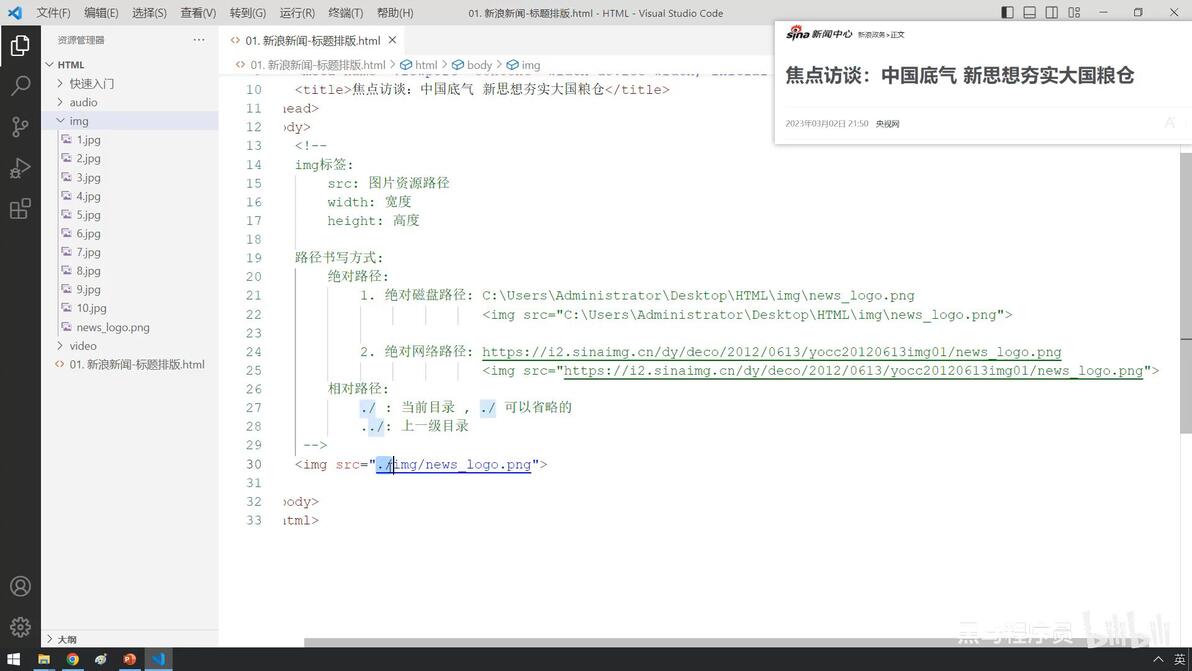The height and width of the screenshot is (671, 1192).
Task: Open the Explorer view in activity bar
Action: tap(21, 46)
